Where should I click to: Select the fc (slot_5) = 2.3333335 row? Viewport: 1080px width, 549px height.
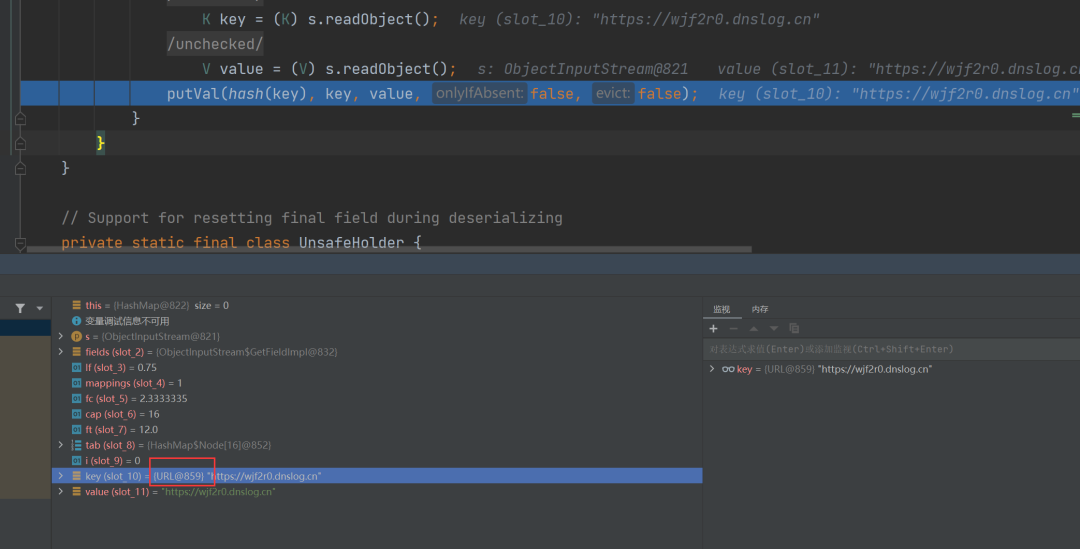pyautogui.click(x=377, y=398)
